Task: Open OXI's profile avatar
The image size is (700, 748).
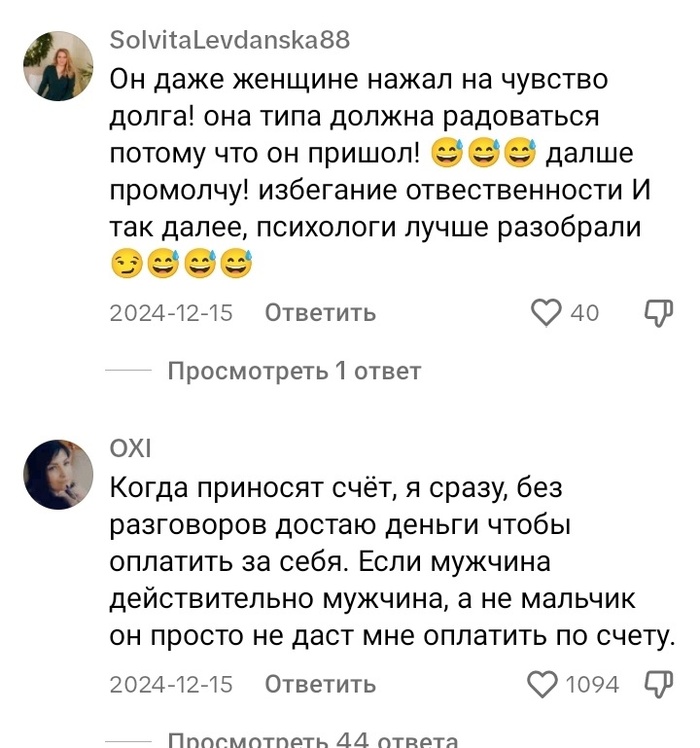Action: click(58, 474)
